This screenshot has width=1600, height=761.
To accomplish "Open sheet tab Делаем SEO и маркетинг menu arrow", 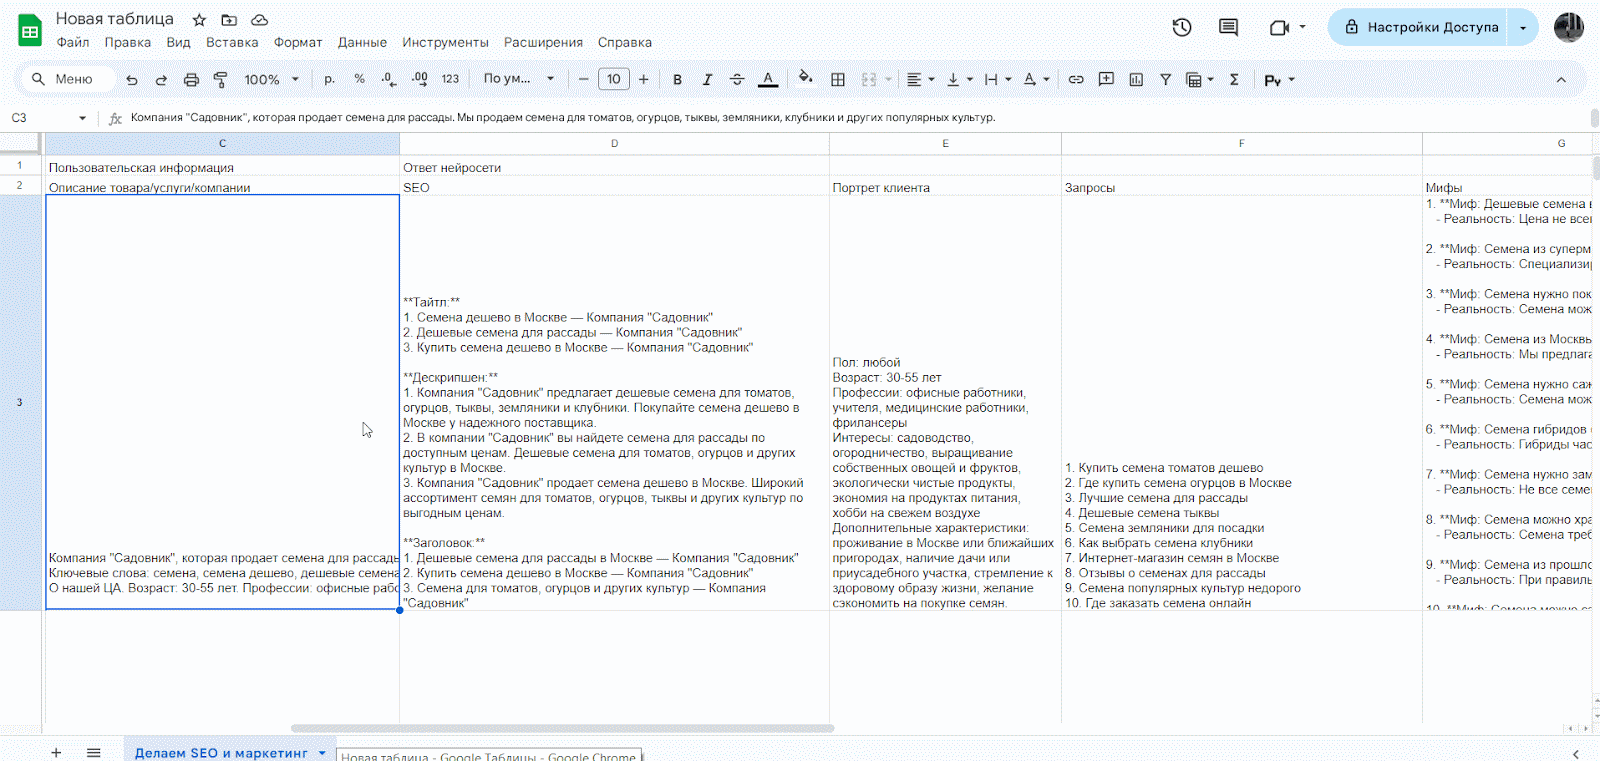I will (322, 753).
